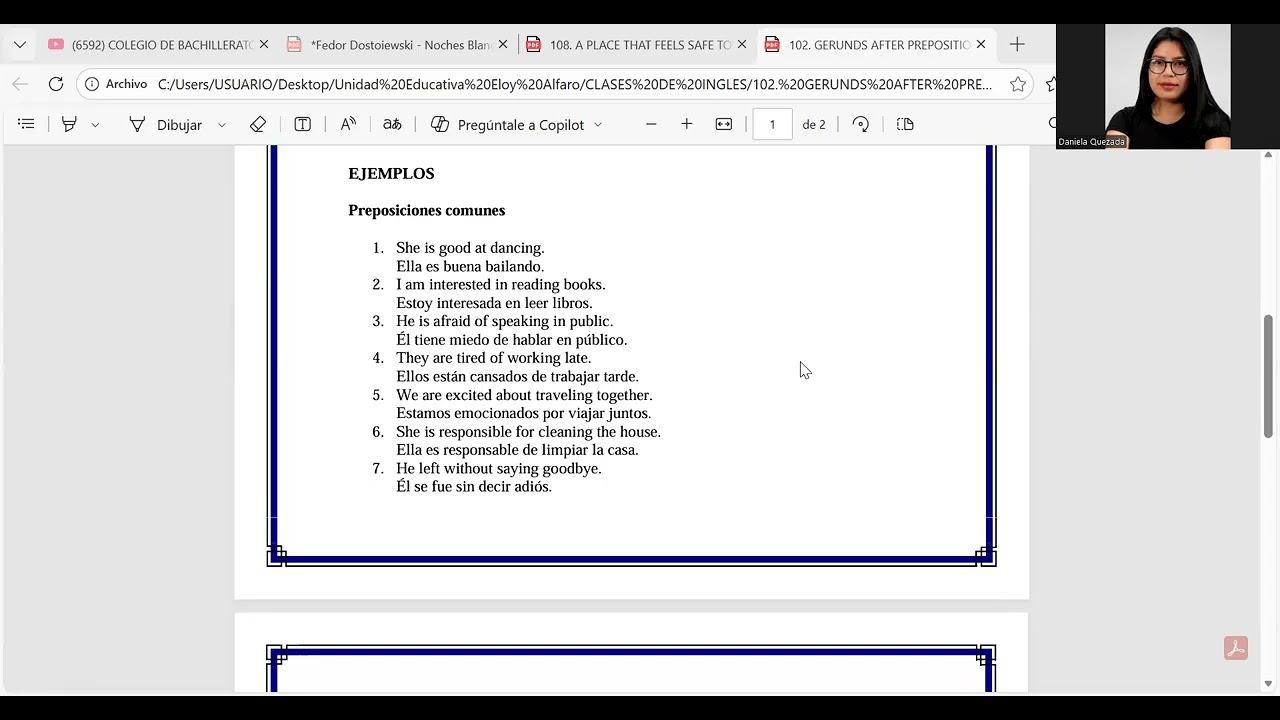This screenshot has height=720, width=1280.
Task: Click 'Ella es buena bailando.' translation
Action: click(x=470, y=266)
